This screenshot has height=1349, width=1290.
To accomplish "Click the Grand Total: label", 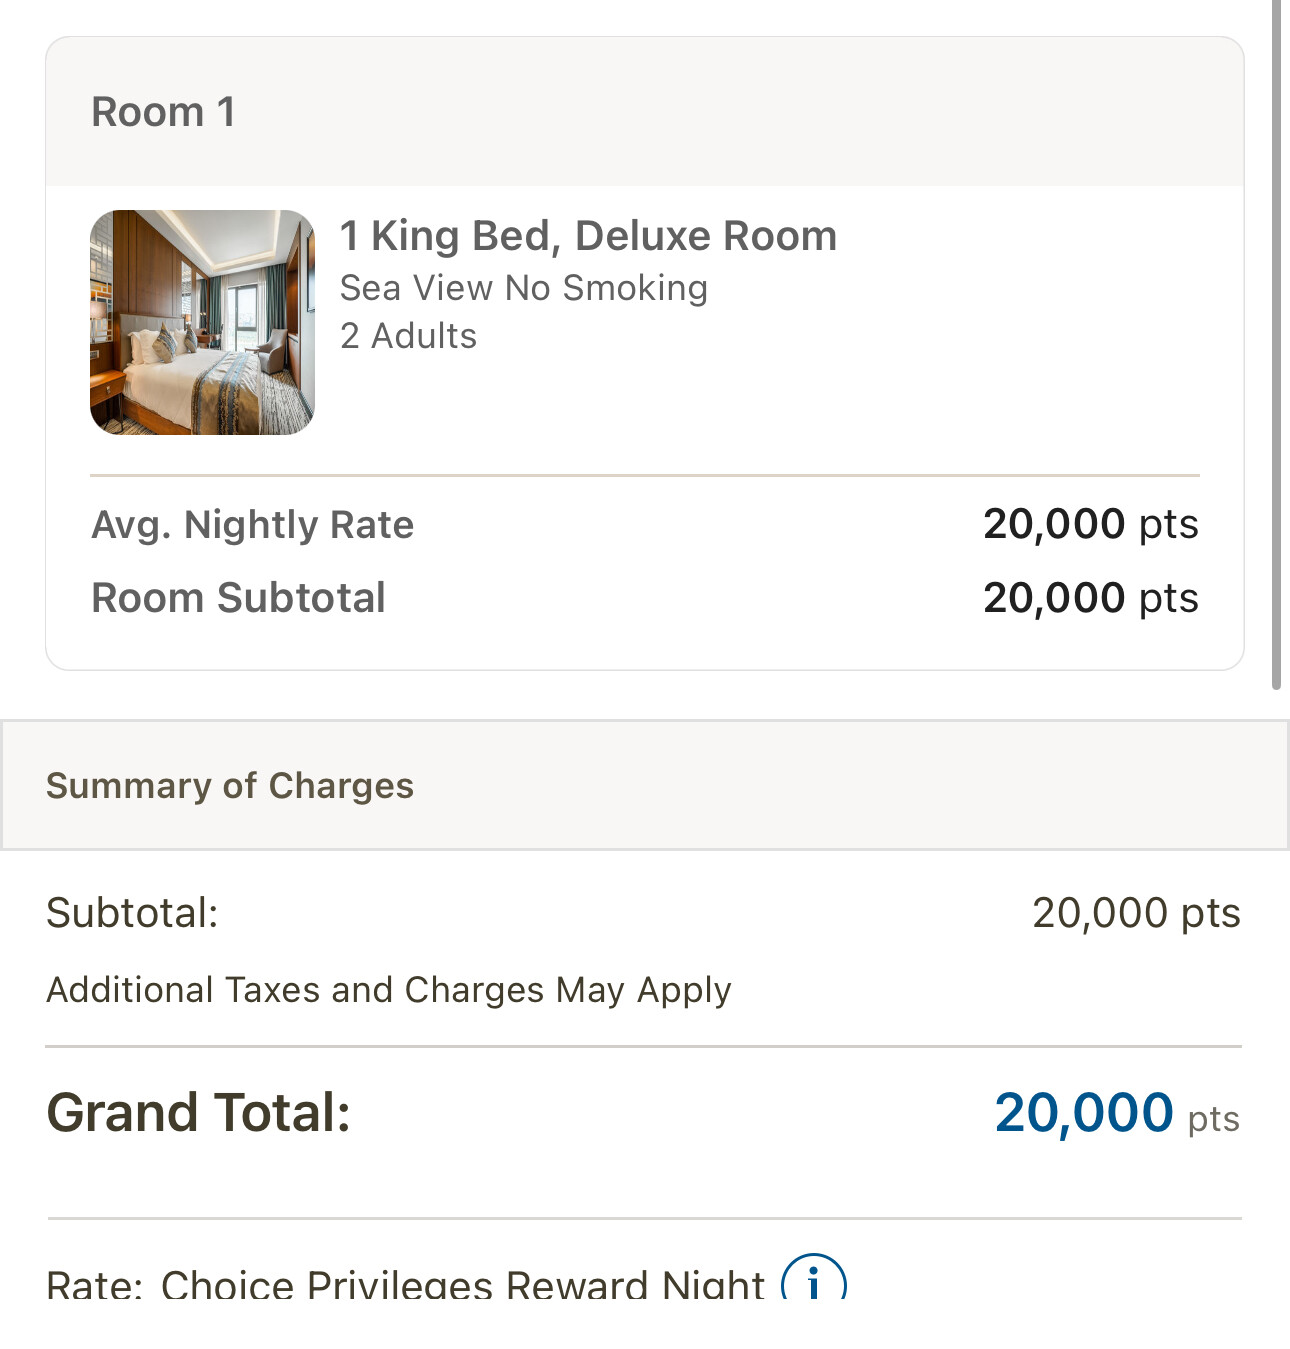I will (198, 1112).
